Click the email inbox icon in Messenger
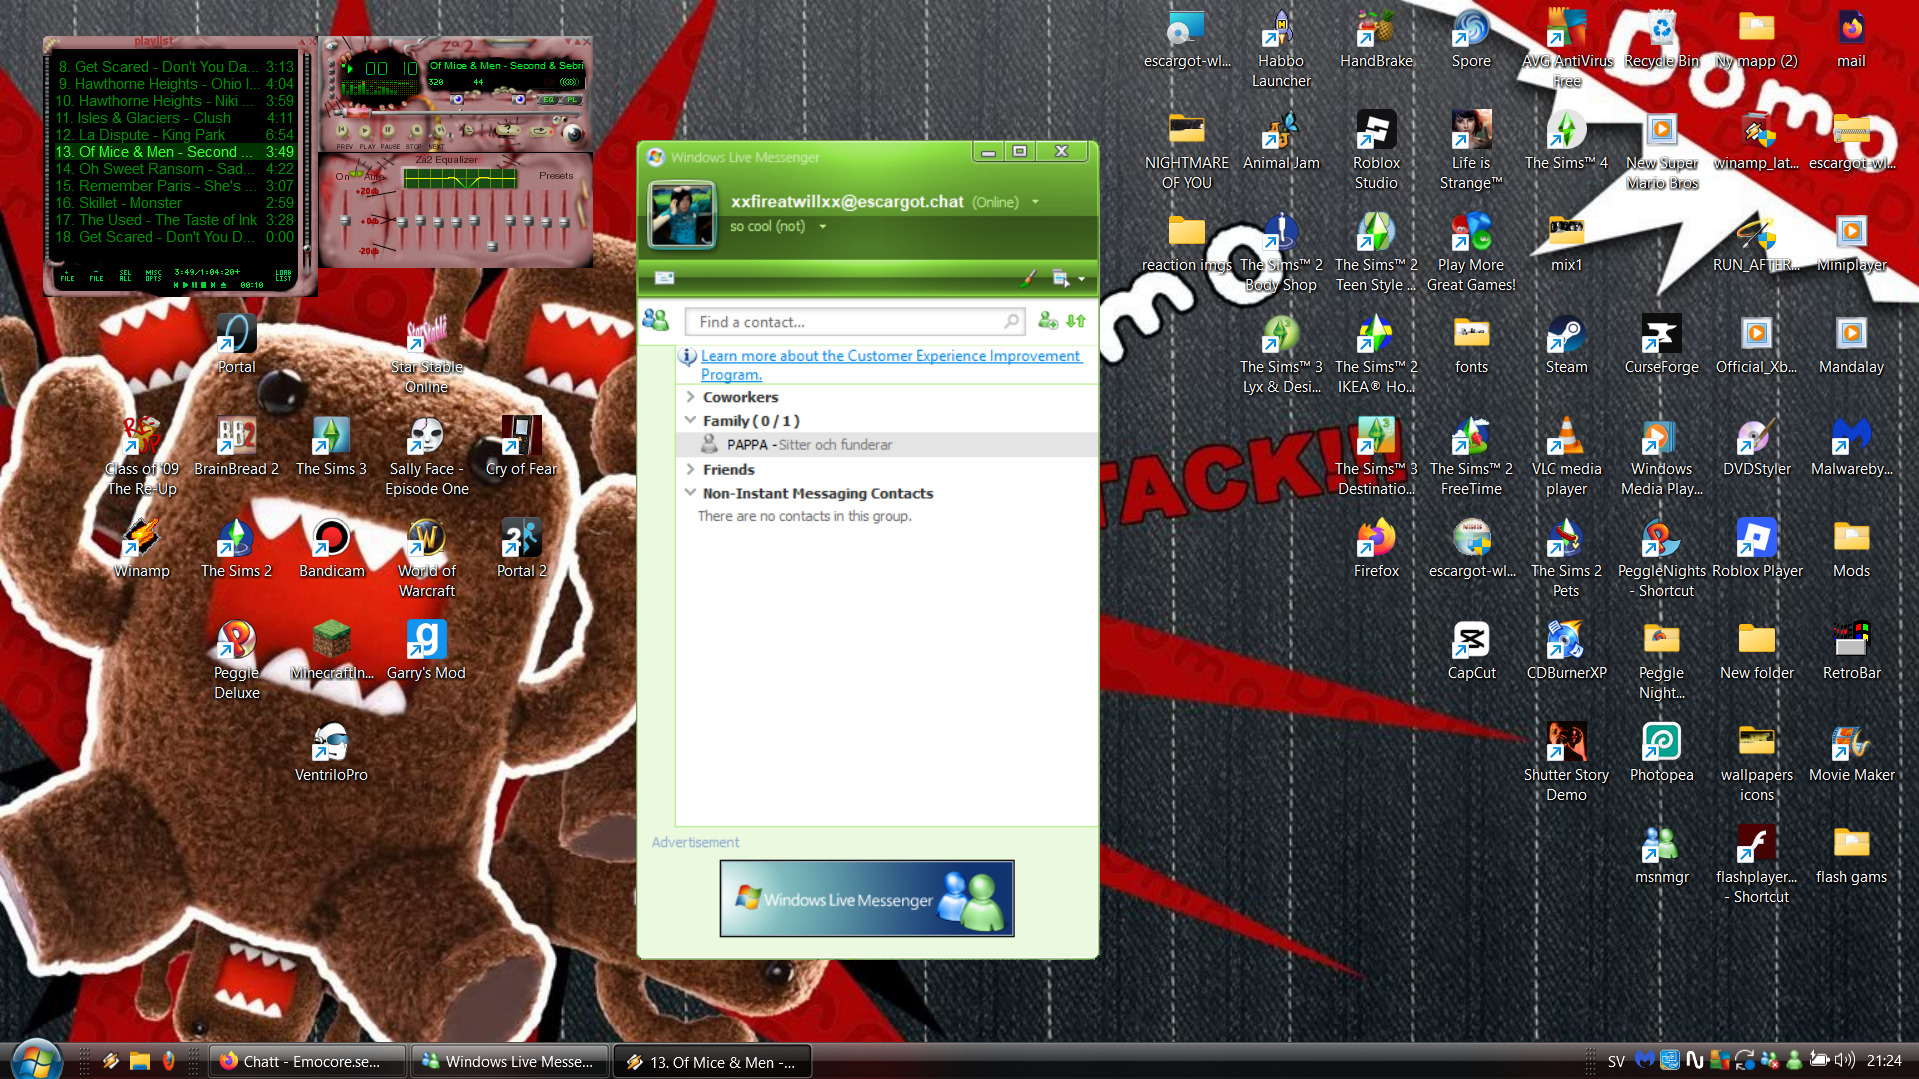 pyautogui.click(x=664, y=278)
